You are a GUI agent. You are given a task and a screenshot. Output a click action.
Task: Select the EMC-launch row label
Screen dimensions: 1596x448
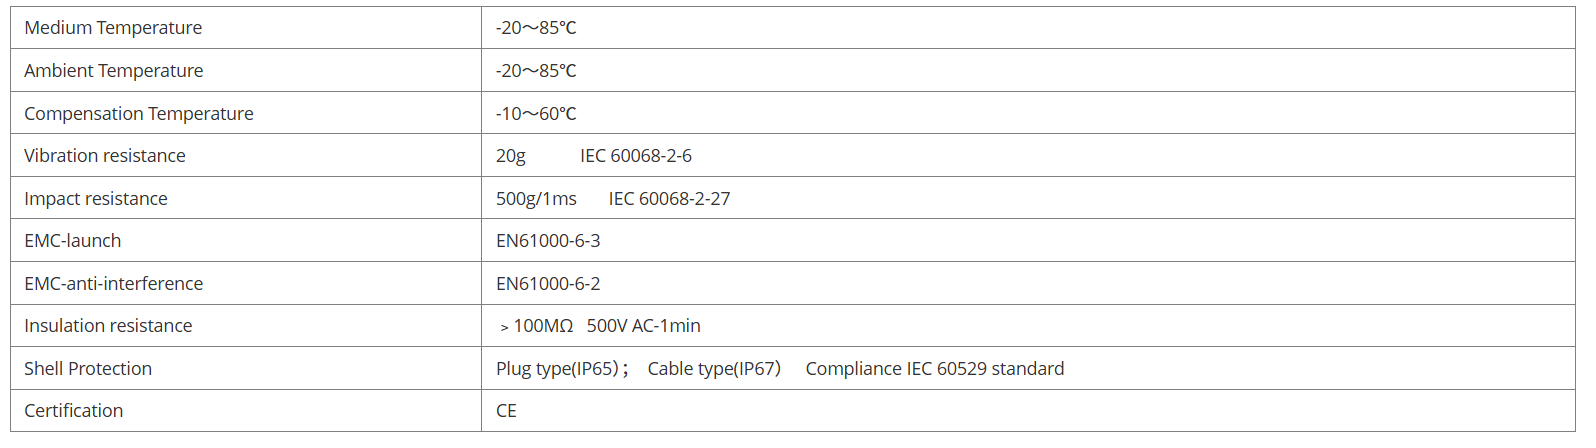73,241
